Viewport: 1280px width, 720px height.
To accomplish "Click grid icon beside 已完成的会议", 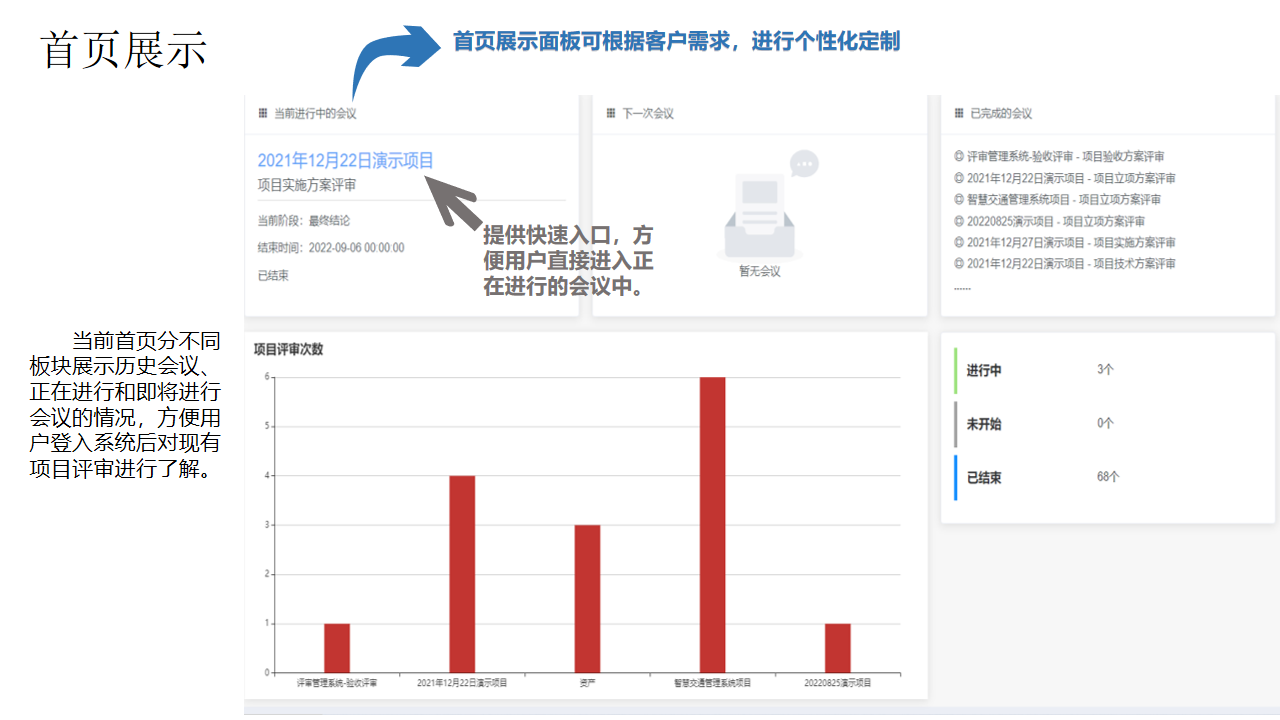I will pyautogui.click(x=959, y=114).
